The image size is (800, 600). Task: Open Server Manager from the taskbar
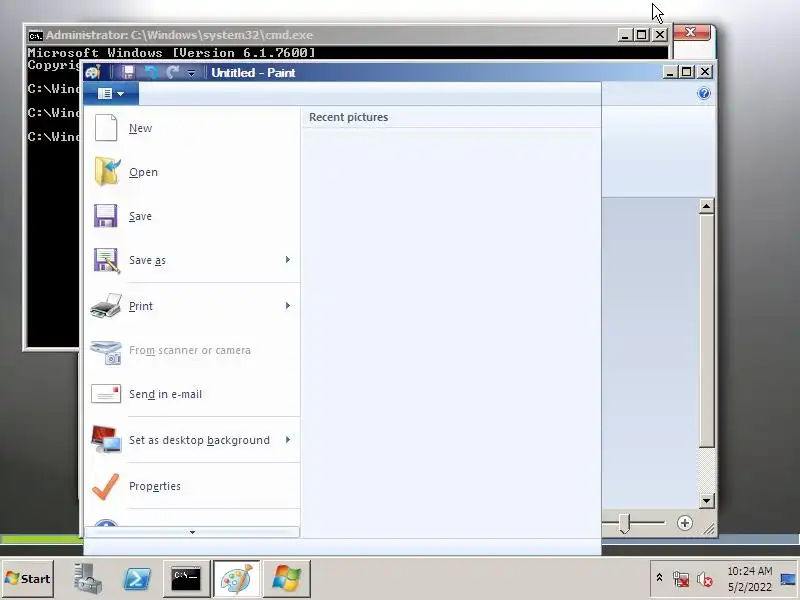[87, 579]
